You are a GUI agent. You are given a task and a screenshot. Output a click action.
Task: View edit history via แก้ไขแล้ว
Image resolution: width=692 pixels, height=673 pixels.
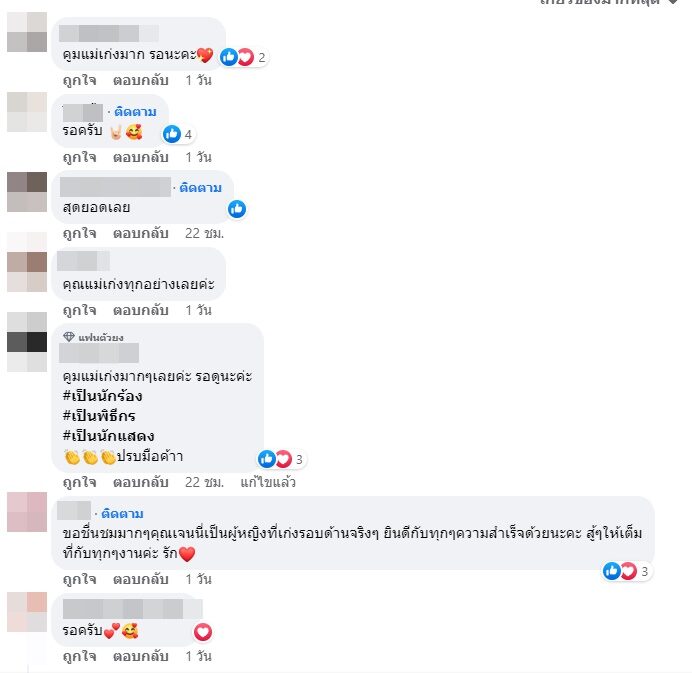(x=268, y=482)
